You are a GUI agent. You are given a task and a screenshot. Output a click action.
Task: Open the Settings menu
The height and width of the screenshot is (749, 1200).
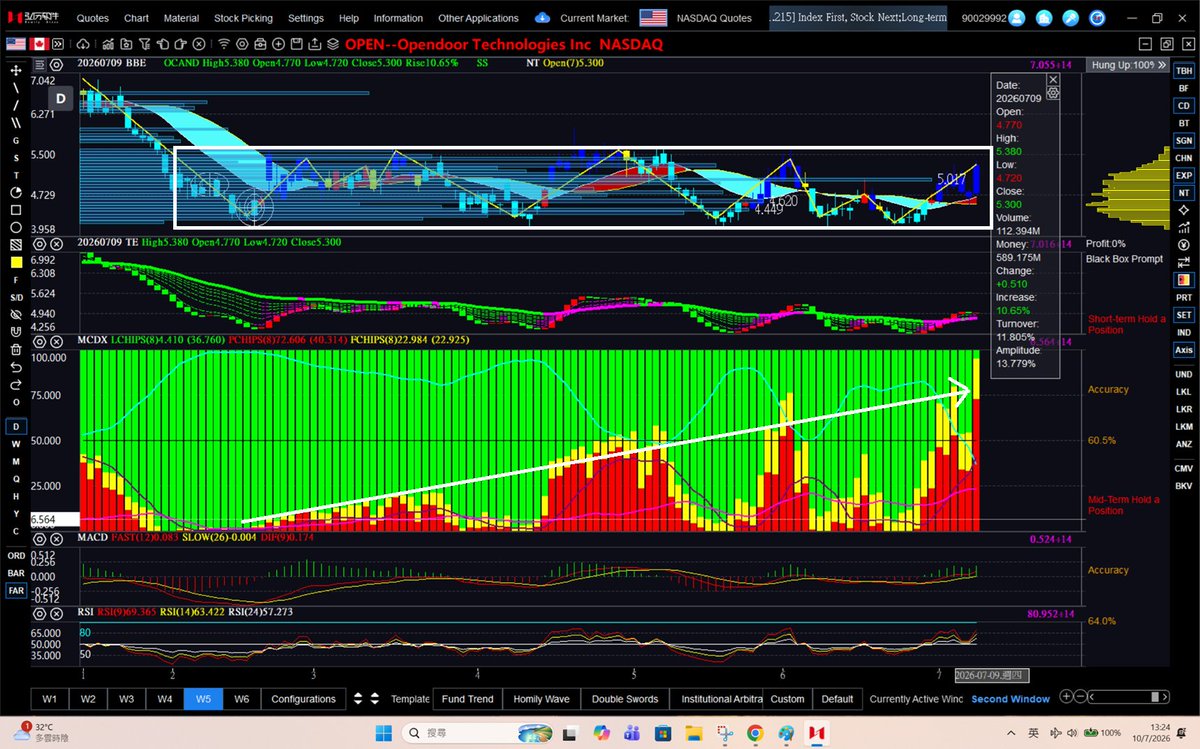[x=306, y=18]
